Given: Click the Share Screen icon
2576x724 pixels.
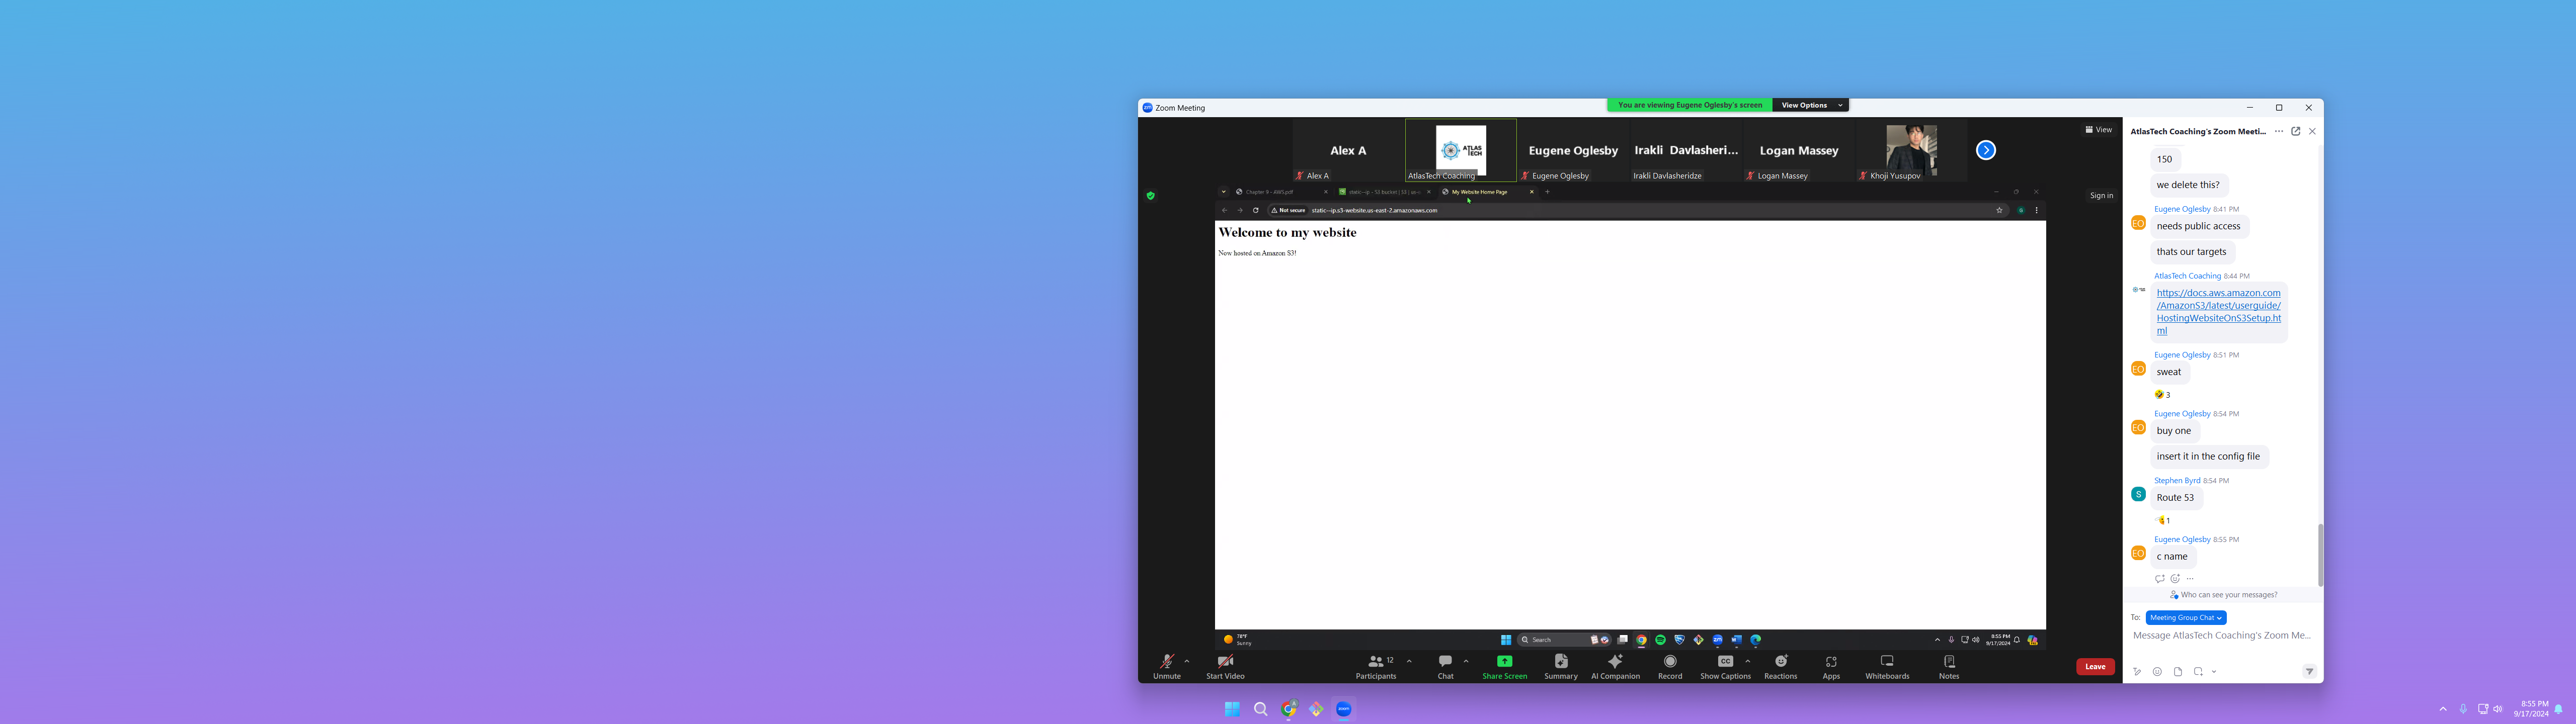Looking at the screenshot, I should (x=1504, y=661).
